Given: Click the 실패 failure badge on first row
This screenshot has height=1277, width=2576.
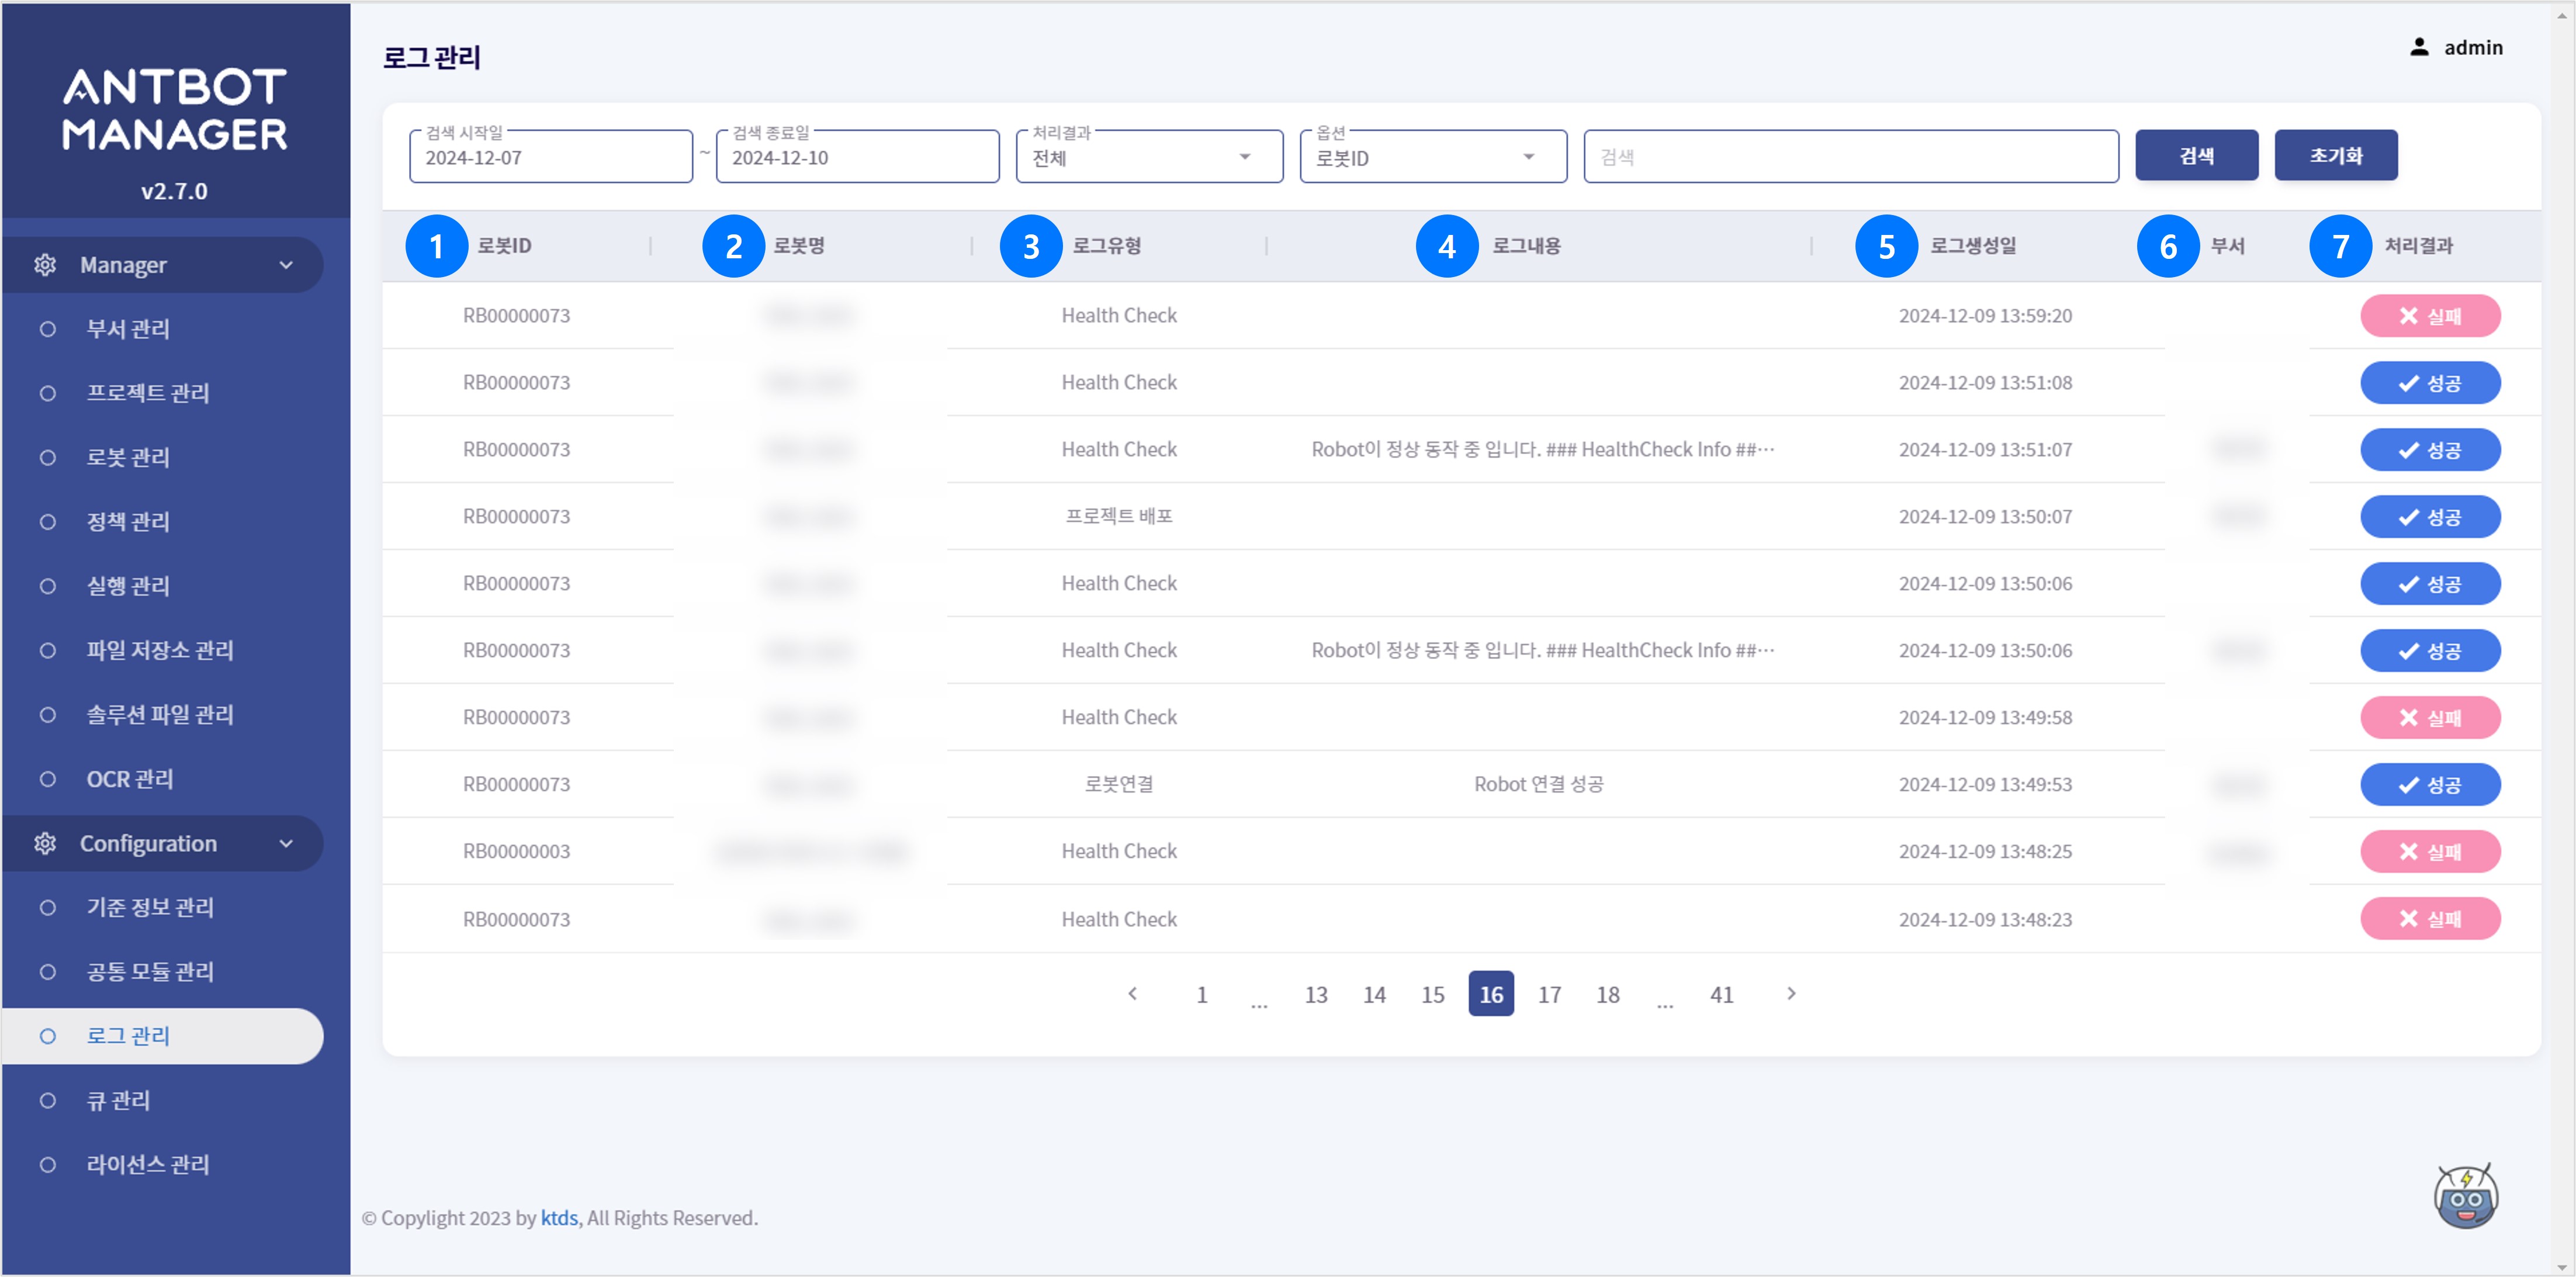Looking at the screenshot, I should pyautogui.click(x=2431, y=315).
